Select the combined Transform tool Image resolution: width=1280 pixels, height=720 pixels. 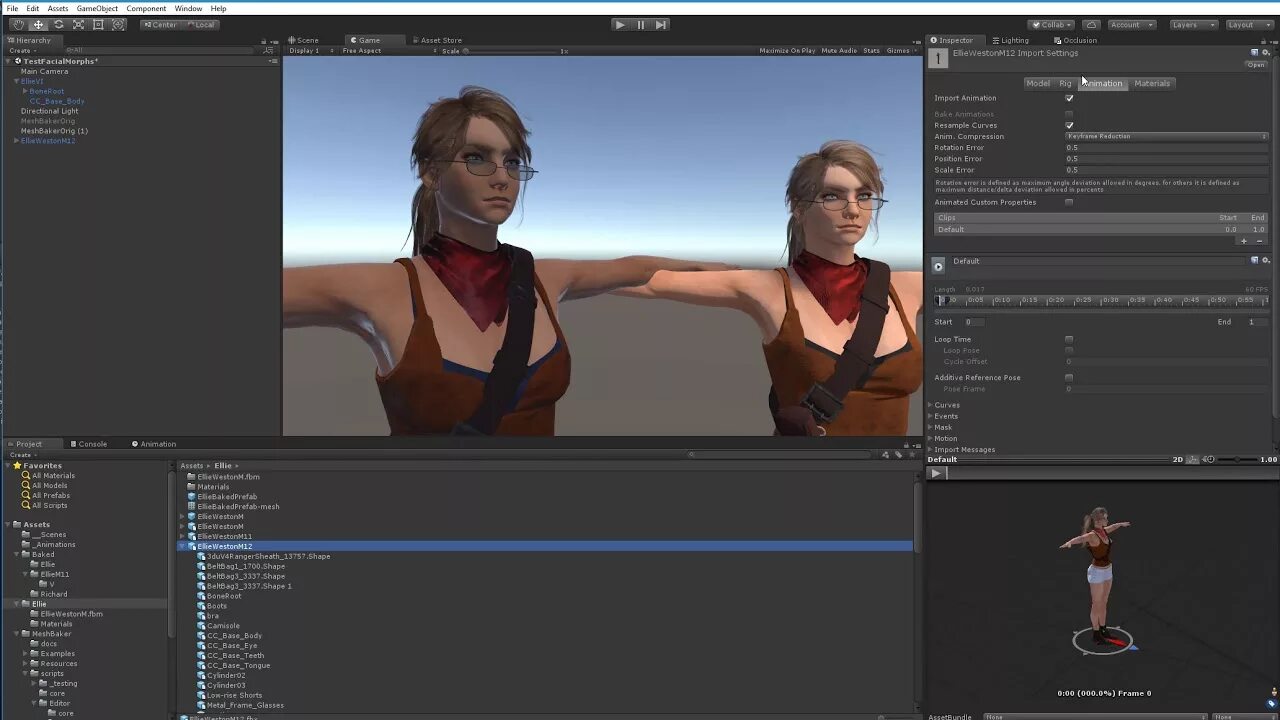point(118,24)
